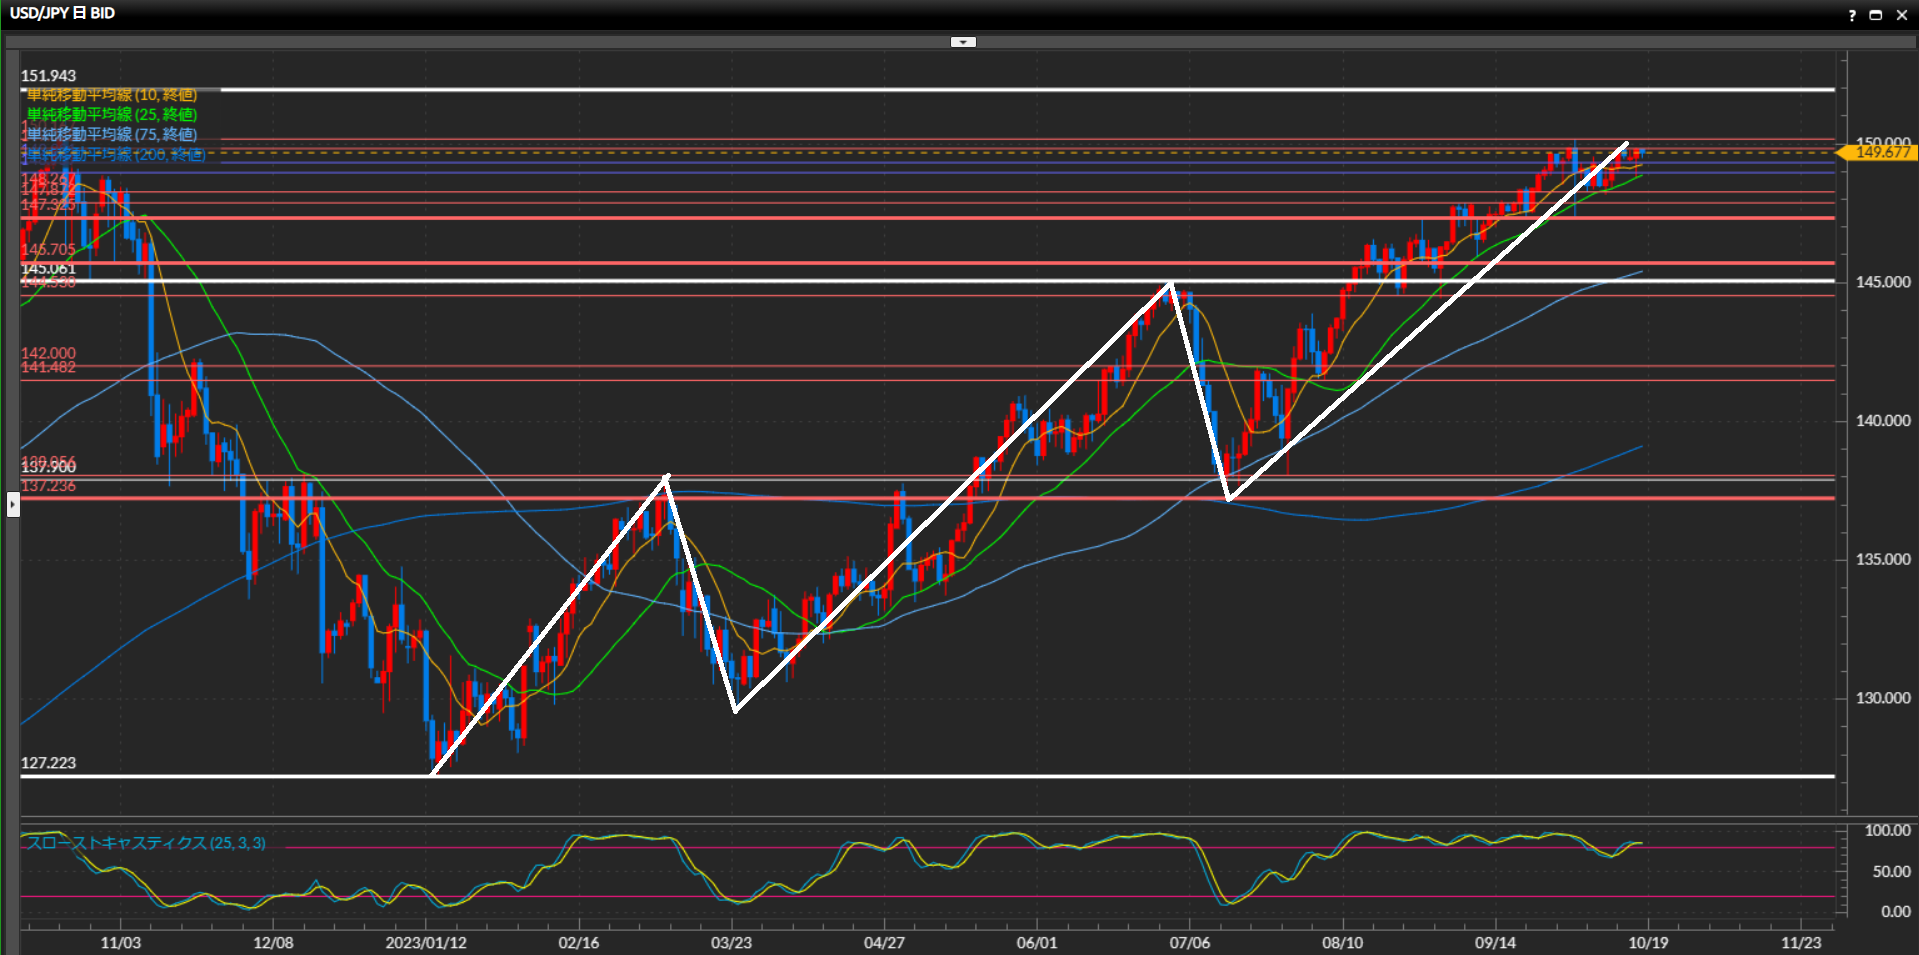Click the 2023/01/12 date on time axis

tap(426, 943)
